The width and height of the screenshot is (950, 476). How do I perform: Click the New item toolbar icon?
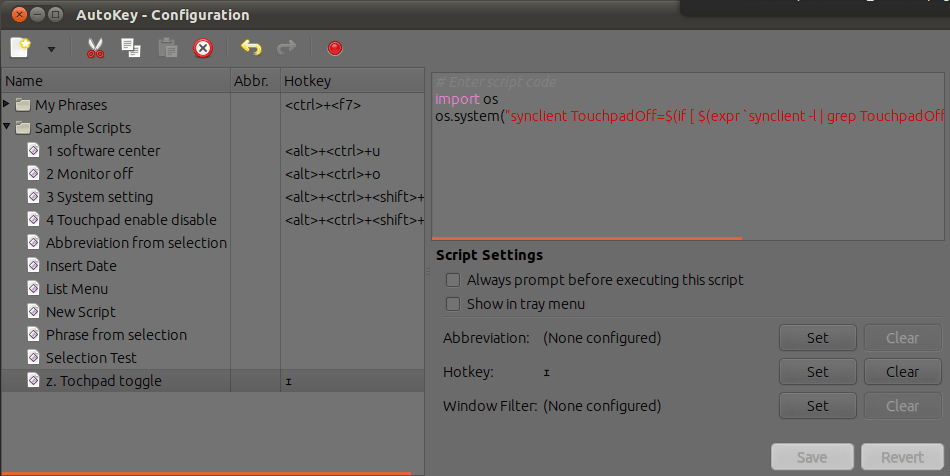tap(21, 48)
